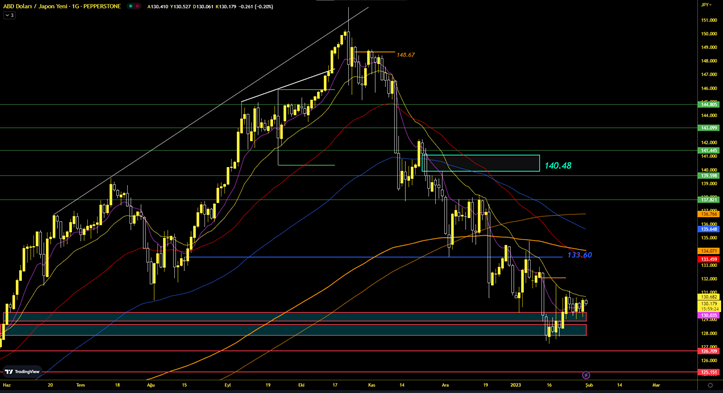
Task: Click the 2023 label on the time axis
Action: point(516,385)
